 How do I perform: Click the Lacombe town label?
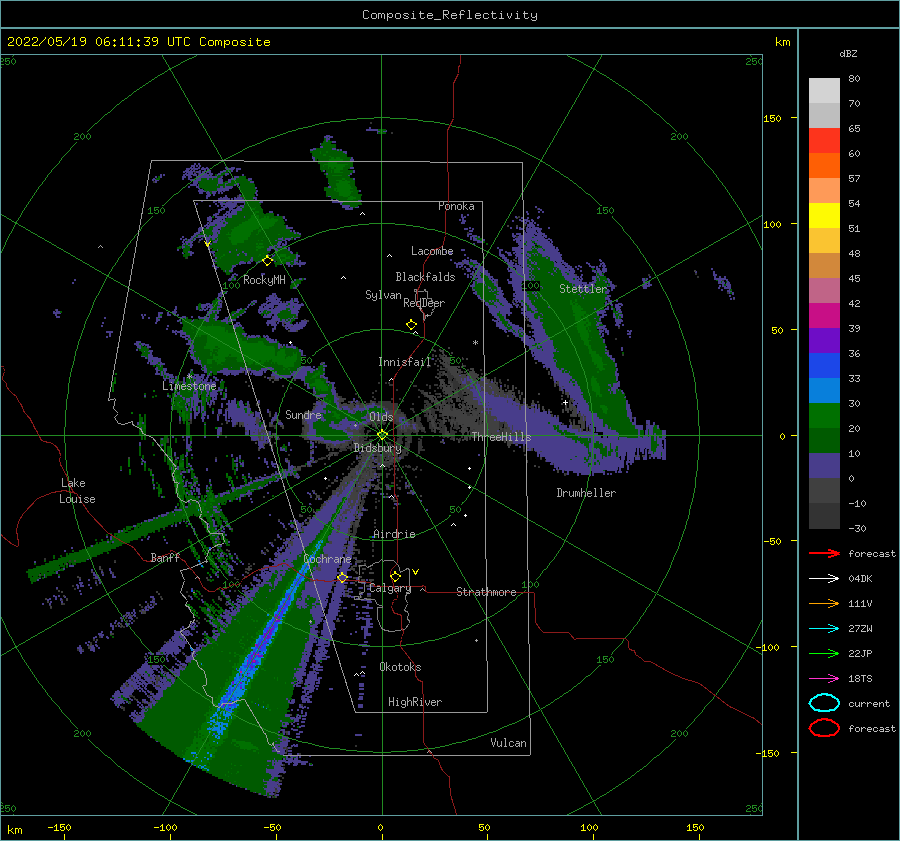[432, 251]
